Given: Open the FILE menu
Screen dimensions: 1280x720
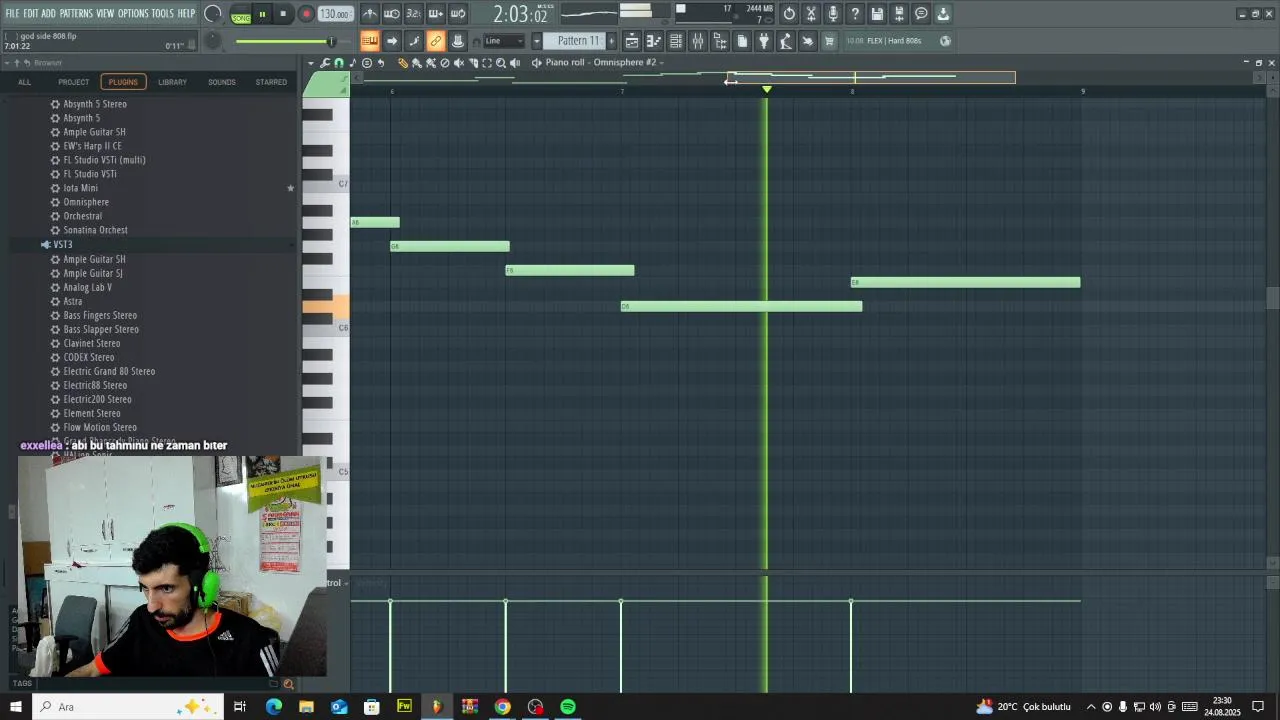Looking at the screenshot, I should pyautogui.click(x=12, y=13).
